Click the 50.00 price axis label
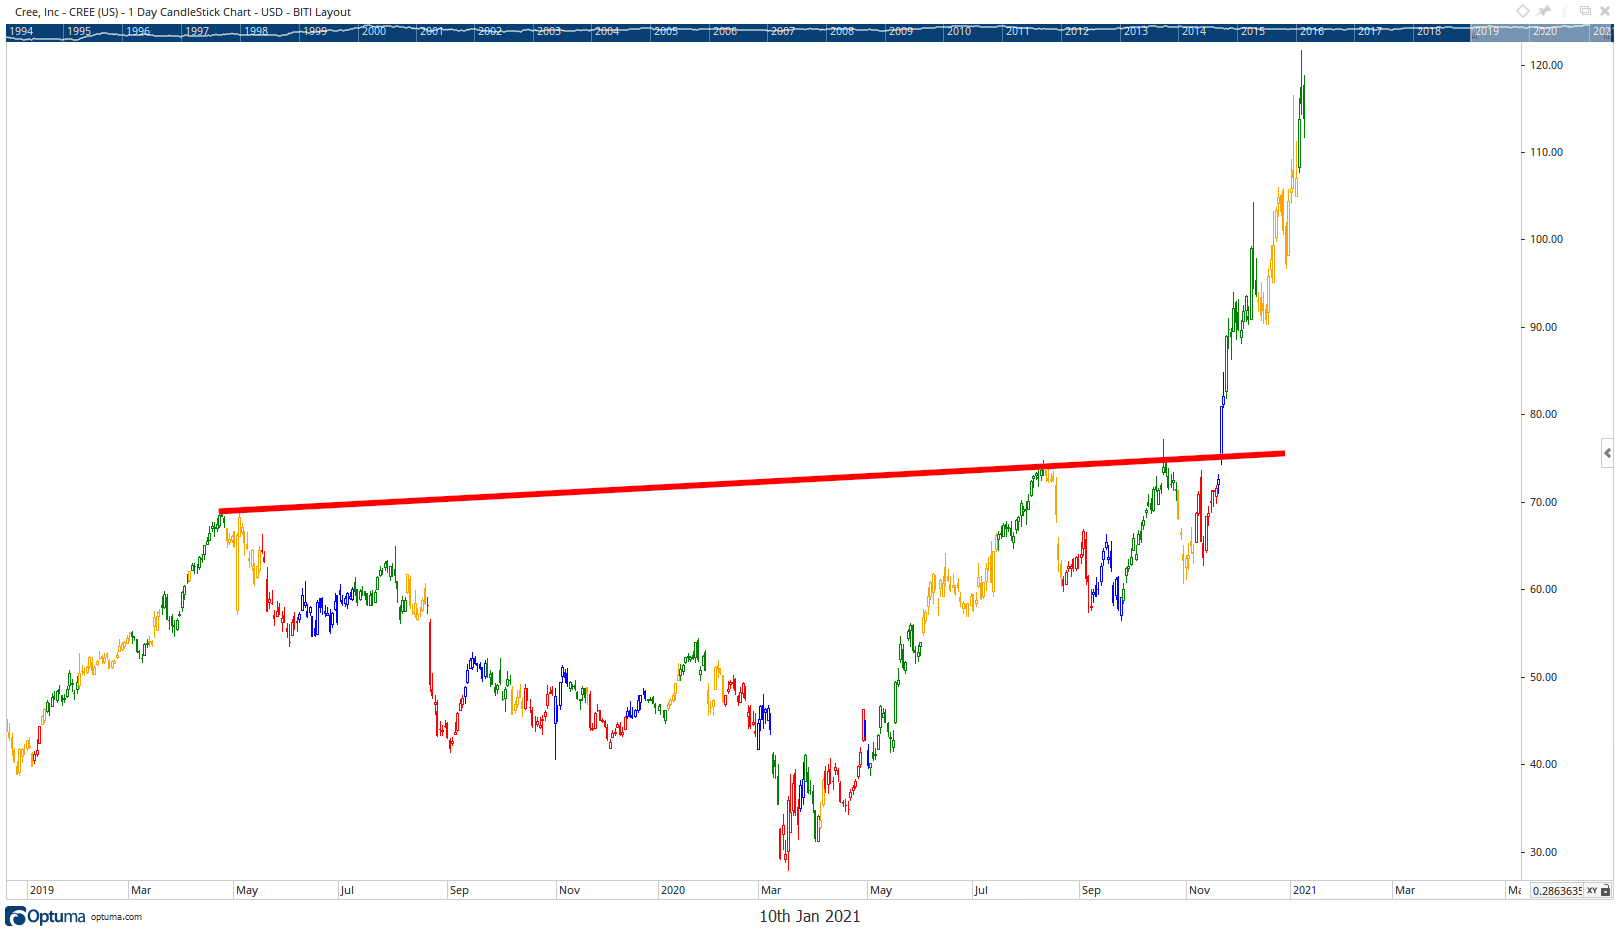Image resolution: width=1620 pixels, height=932 pixels. [1543, 677]
